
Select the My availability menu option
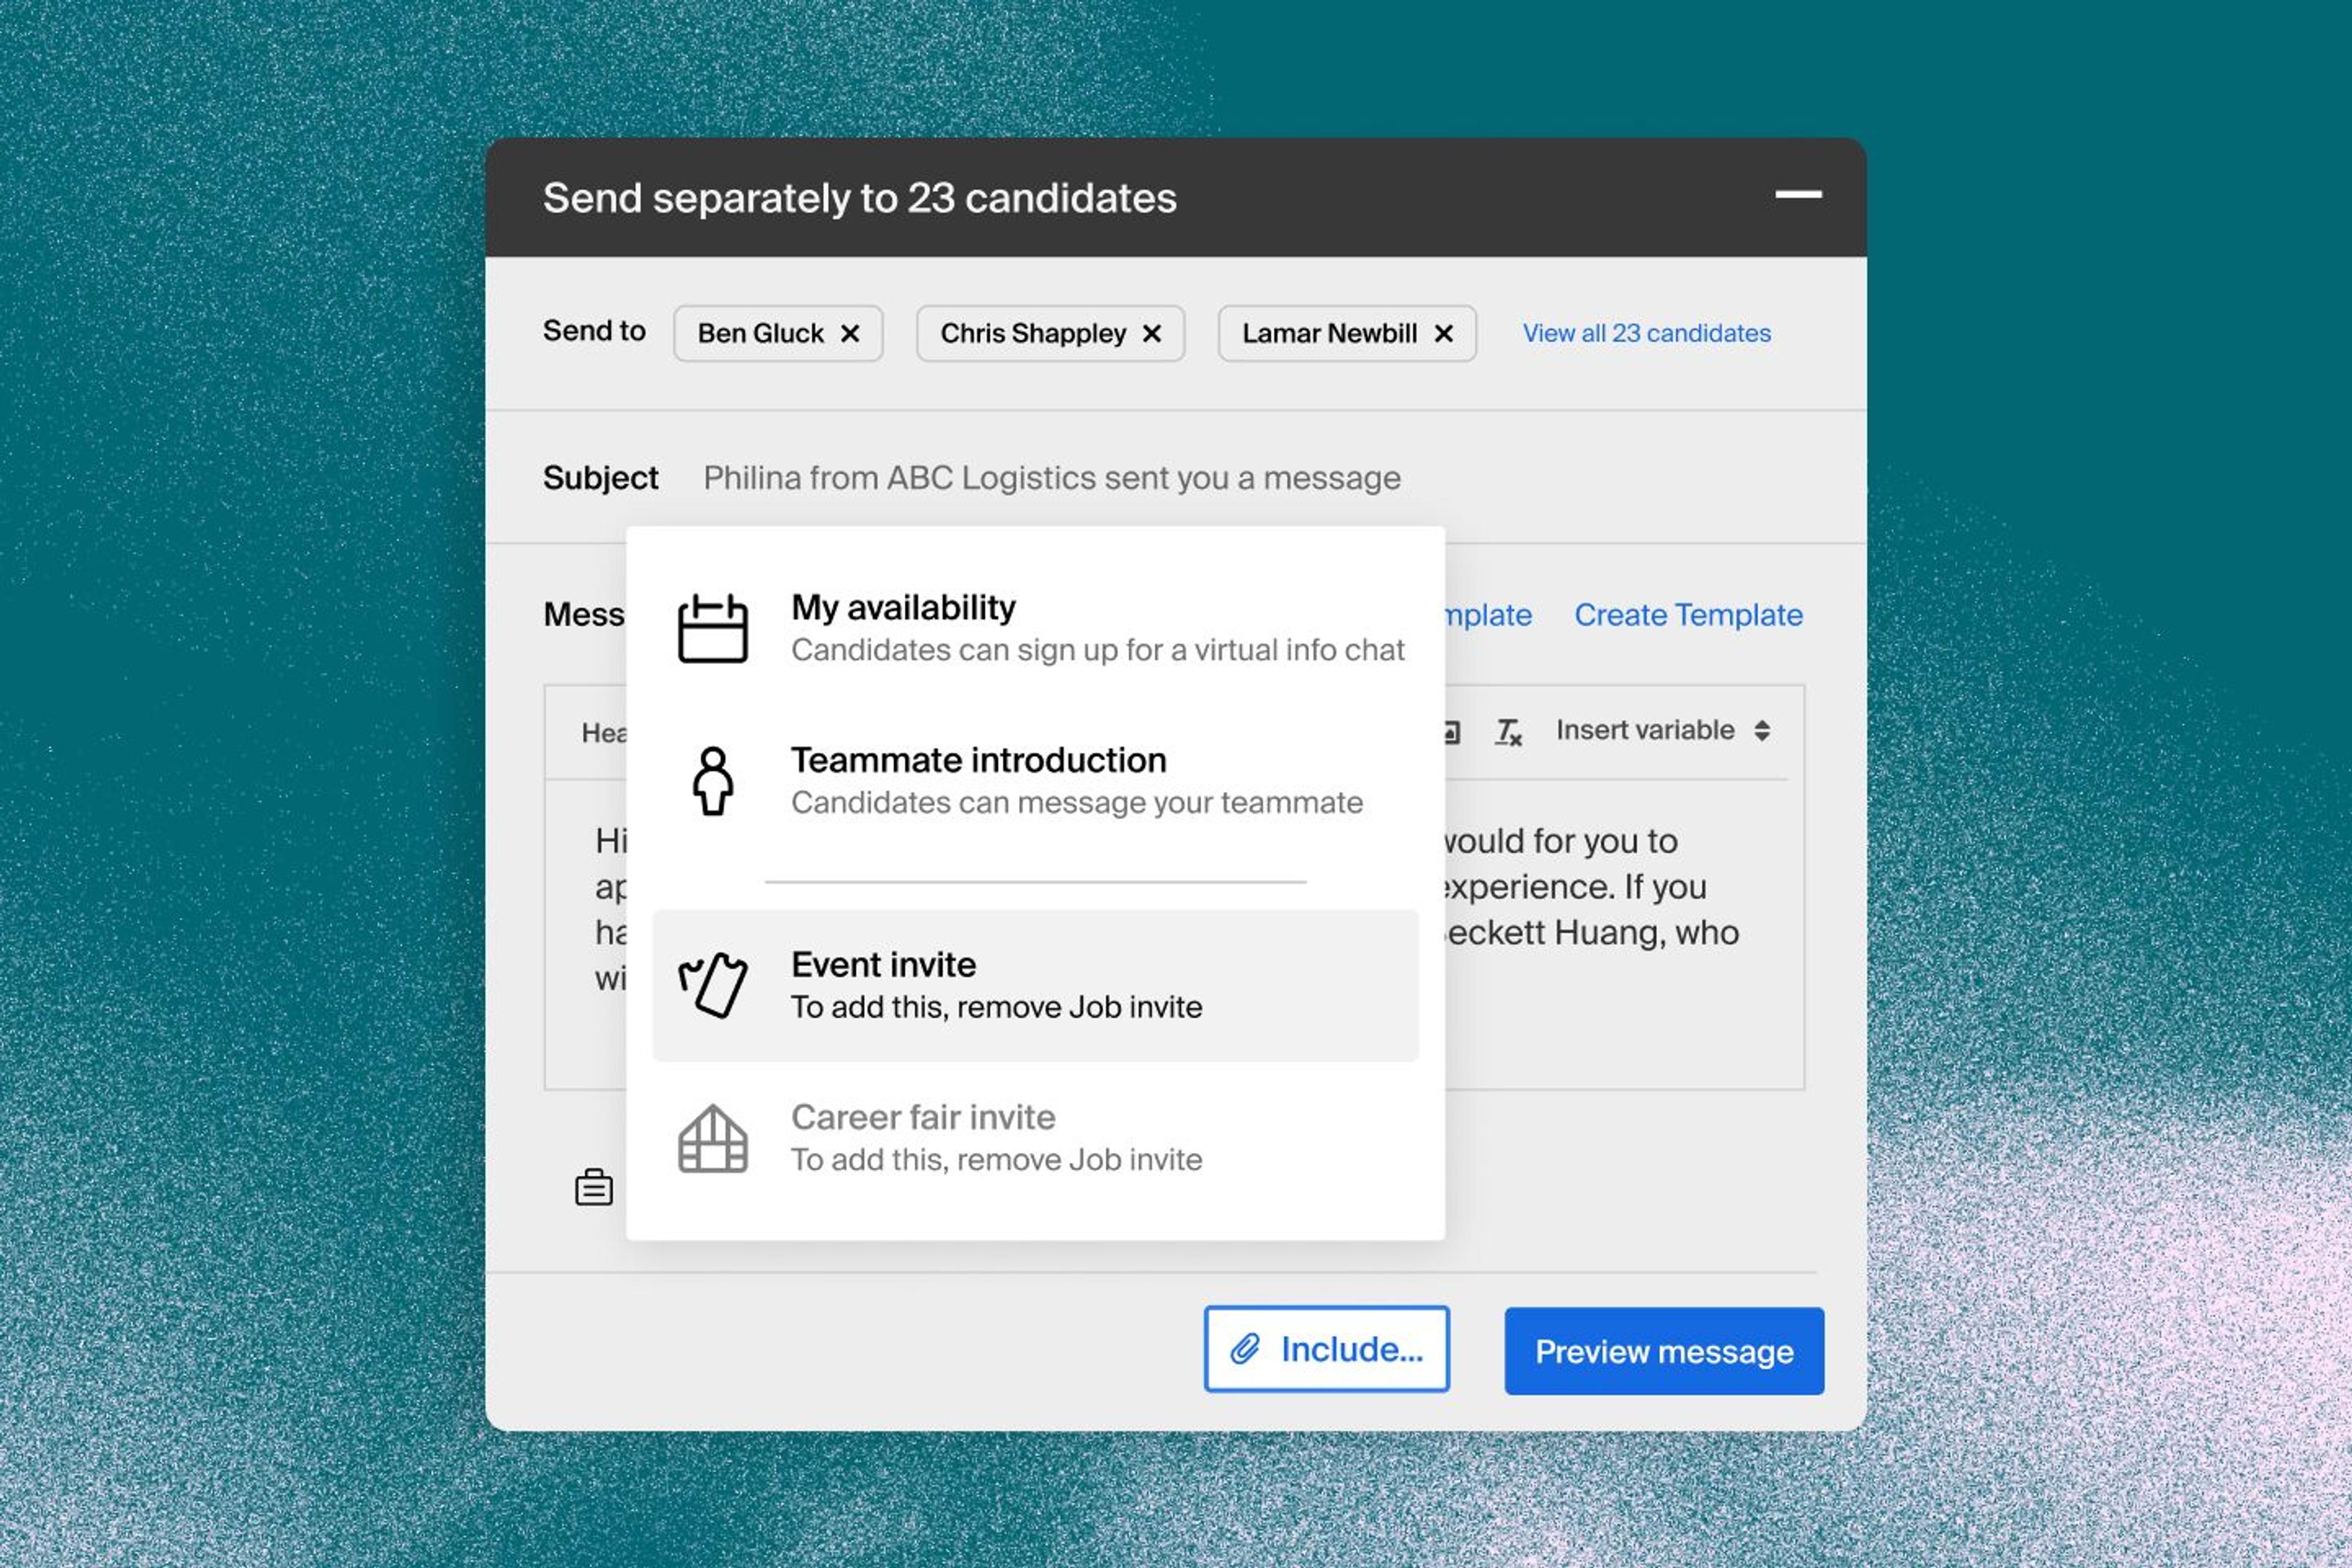(x=1035, y=628)
